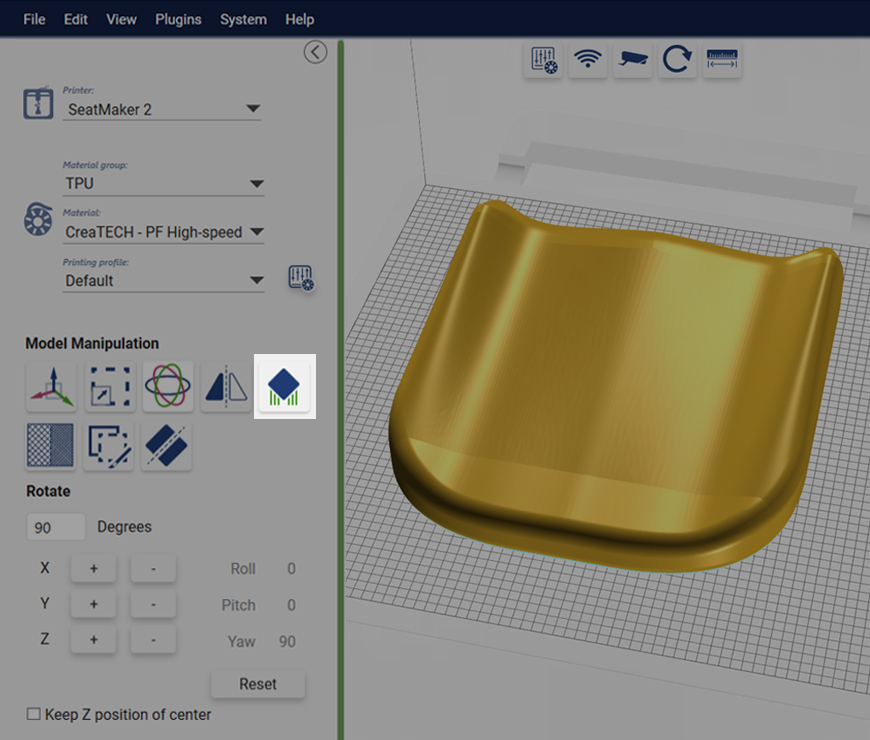The height and width of the screenshot is (740, 870).
Task: Click the Yaw value 90
Action: click(287, 642)
